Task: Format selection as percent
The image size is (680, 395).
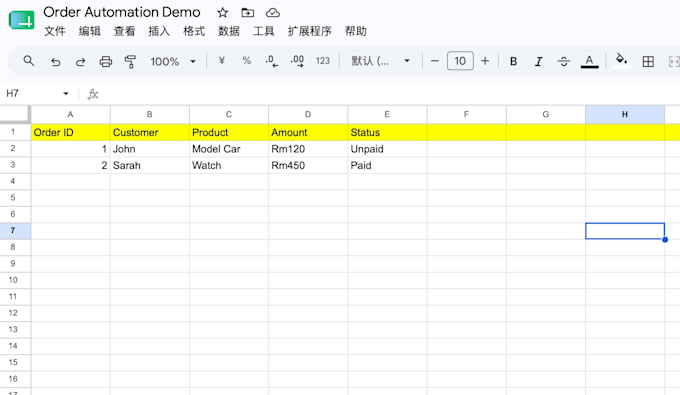Action: coord(247,61)
